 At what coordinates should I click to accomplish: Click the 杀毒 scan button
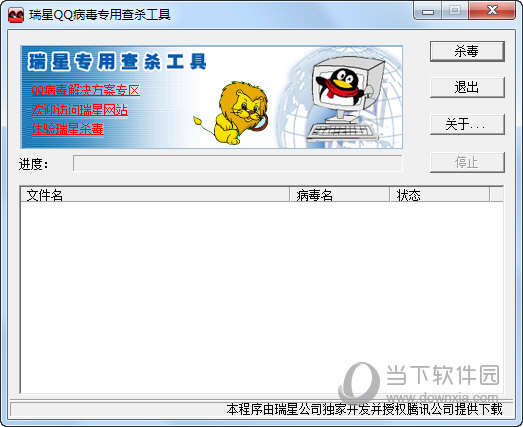pos(467,51)
